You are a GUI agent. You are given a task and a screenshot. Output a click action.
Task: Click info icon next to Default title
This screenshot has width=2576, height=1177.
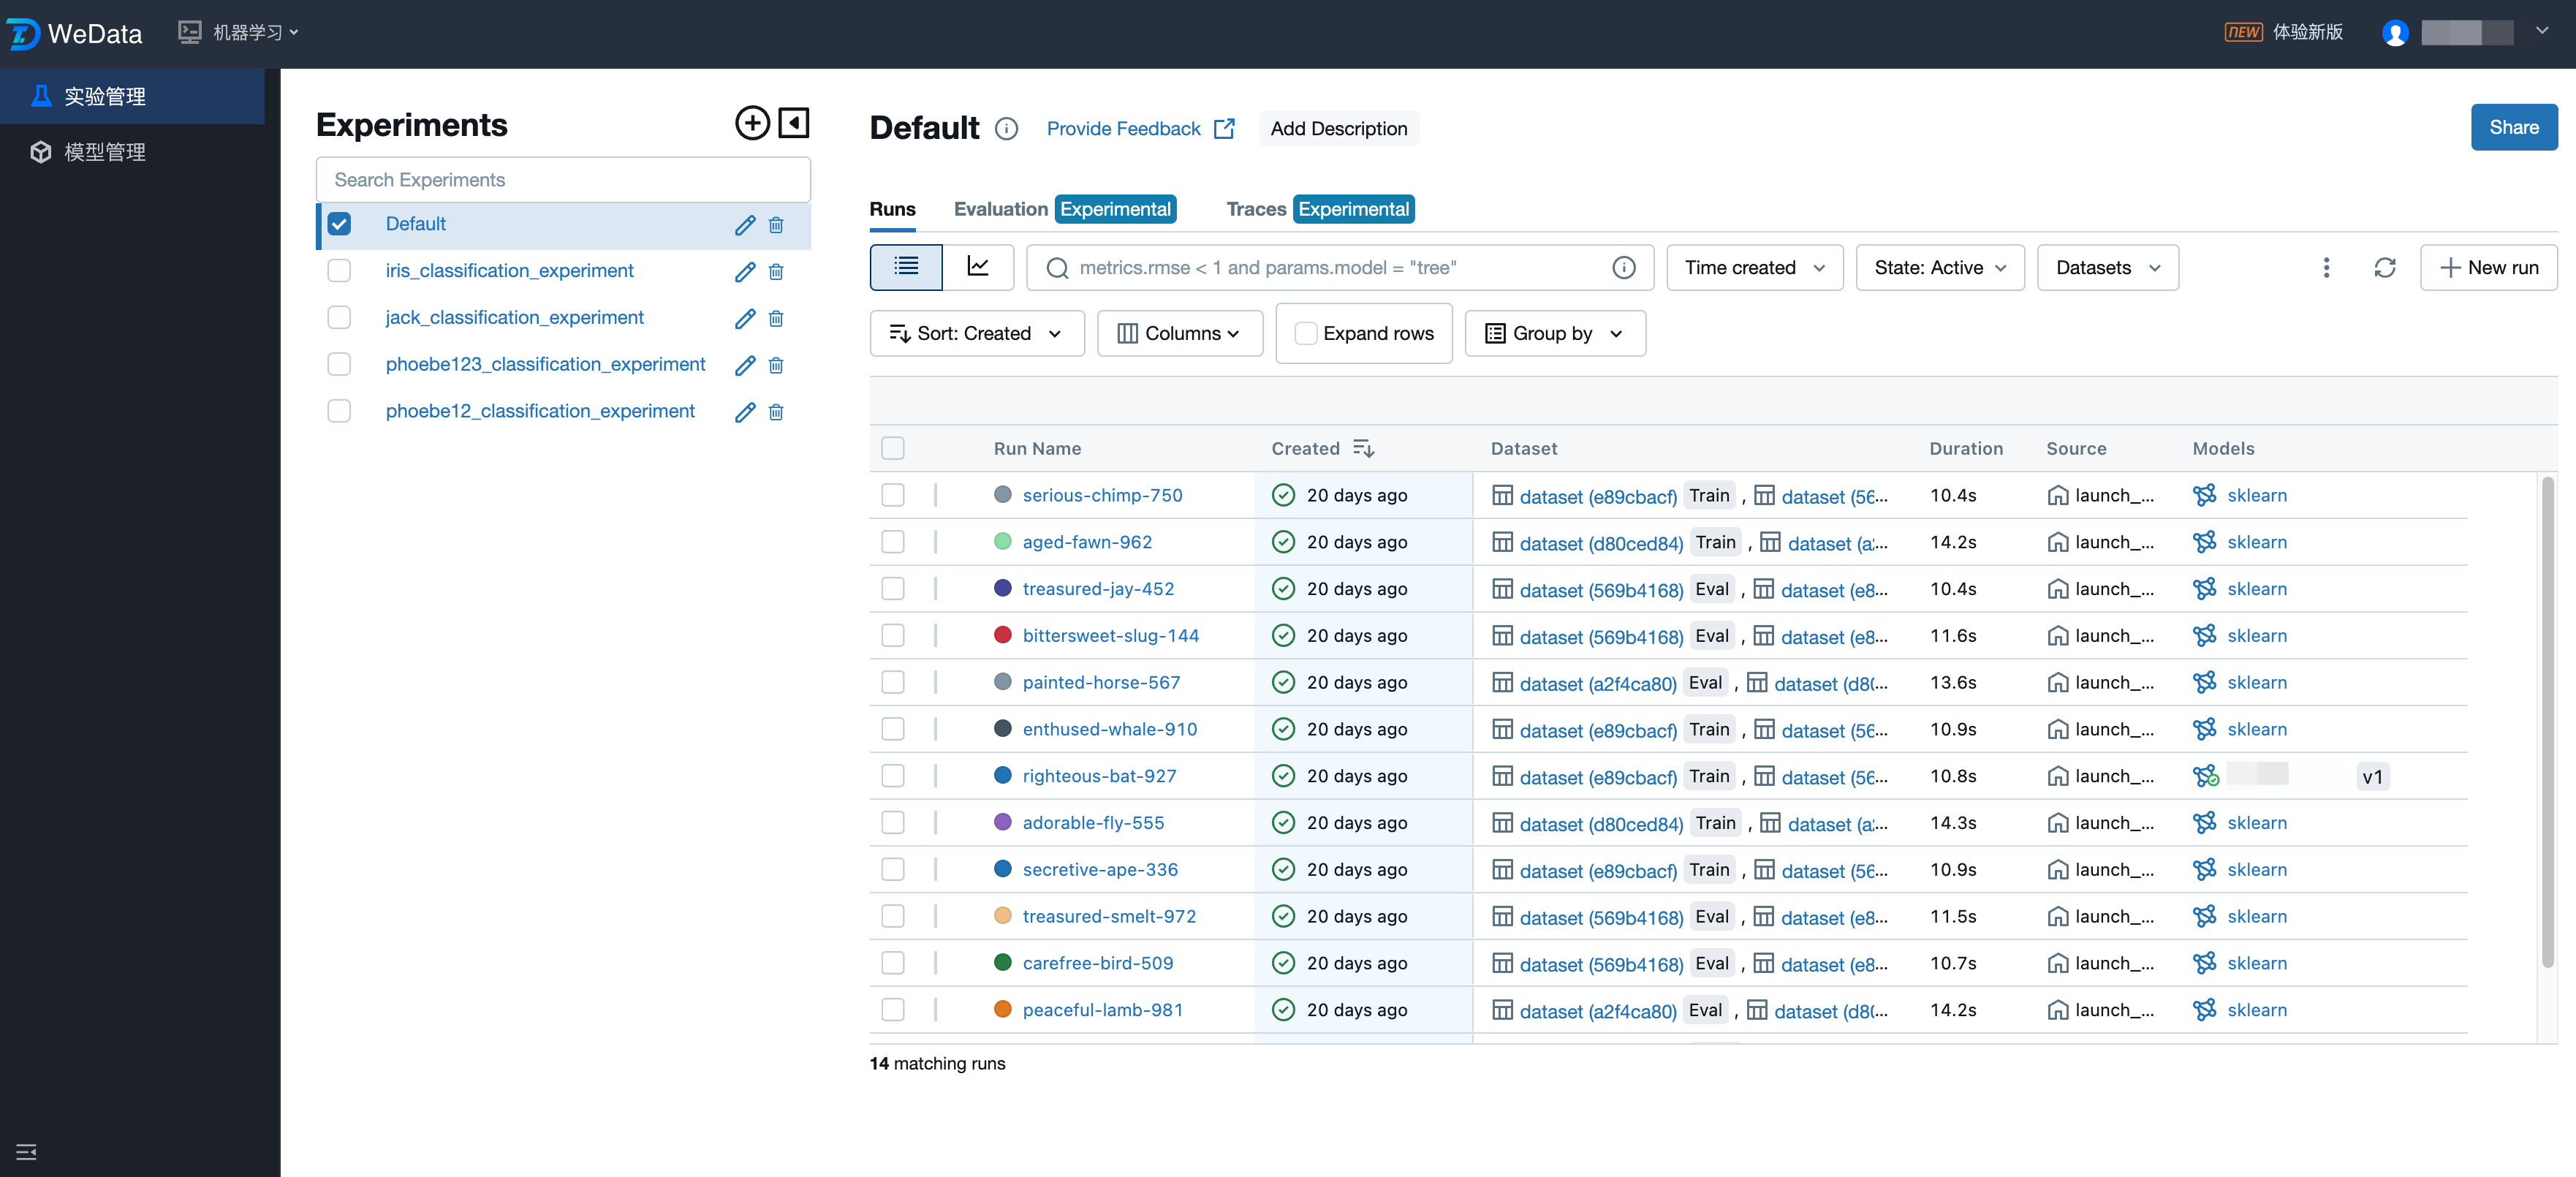click(1006, 129)
